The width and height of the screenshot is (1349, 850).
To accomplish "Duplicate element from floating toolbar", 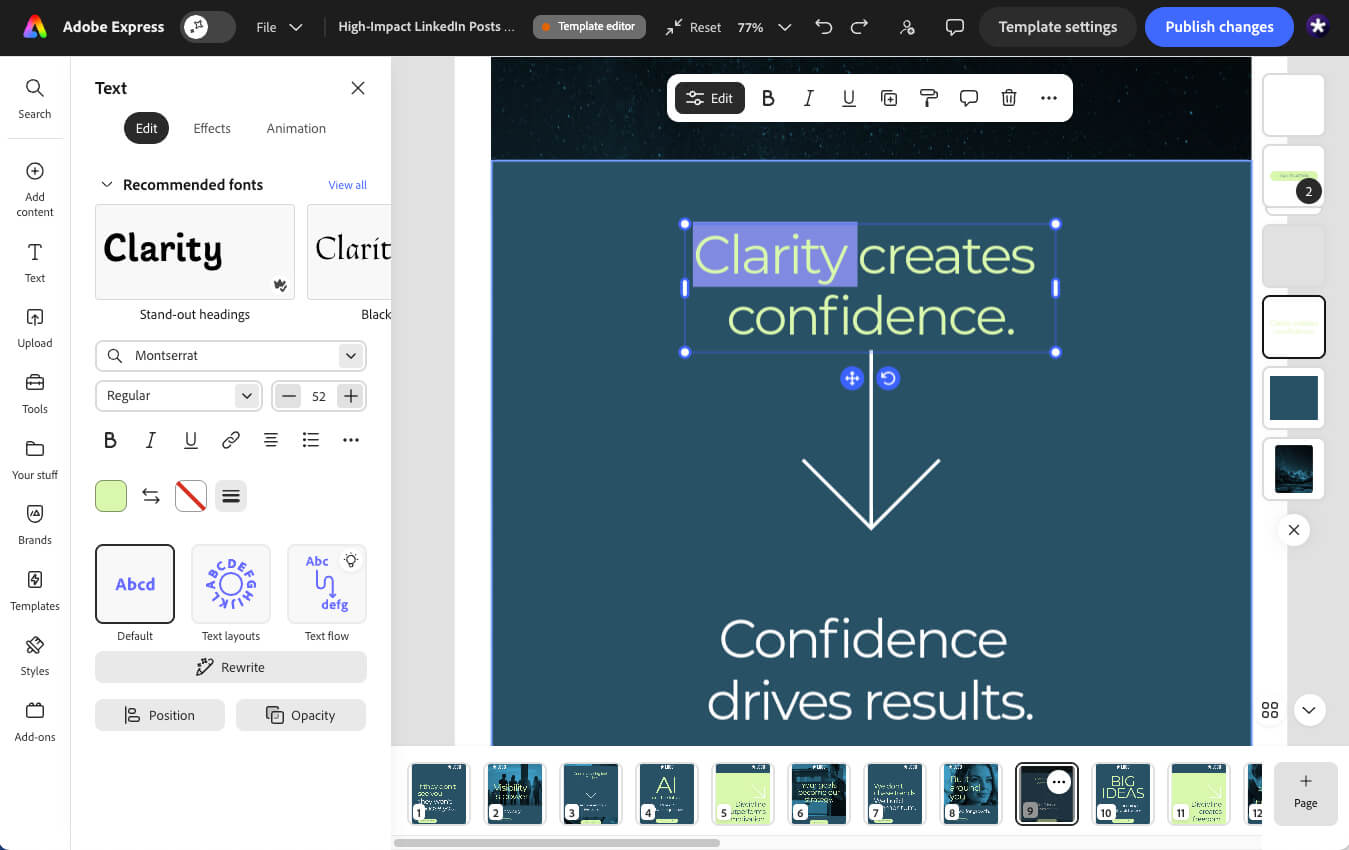I will pyautogui.click(x=888, y=98).
